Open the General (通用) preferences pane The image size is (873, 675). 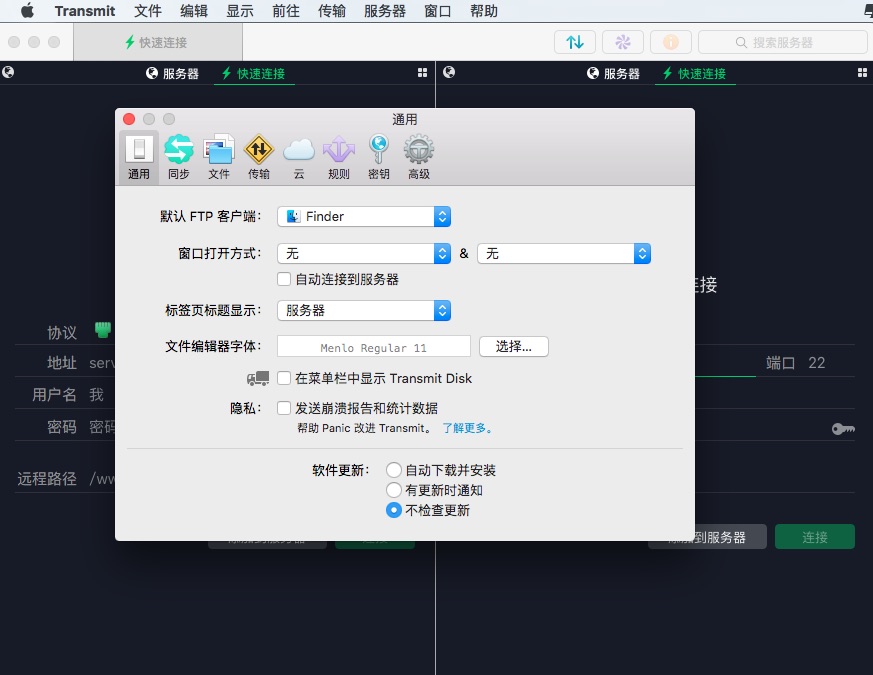pyautogui.click(x=139, y=158)
